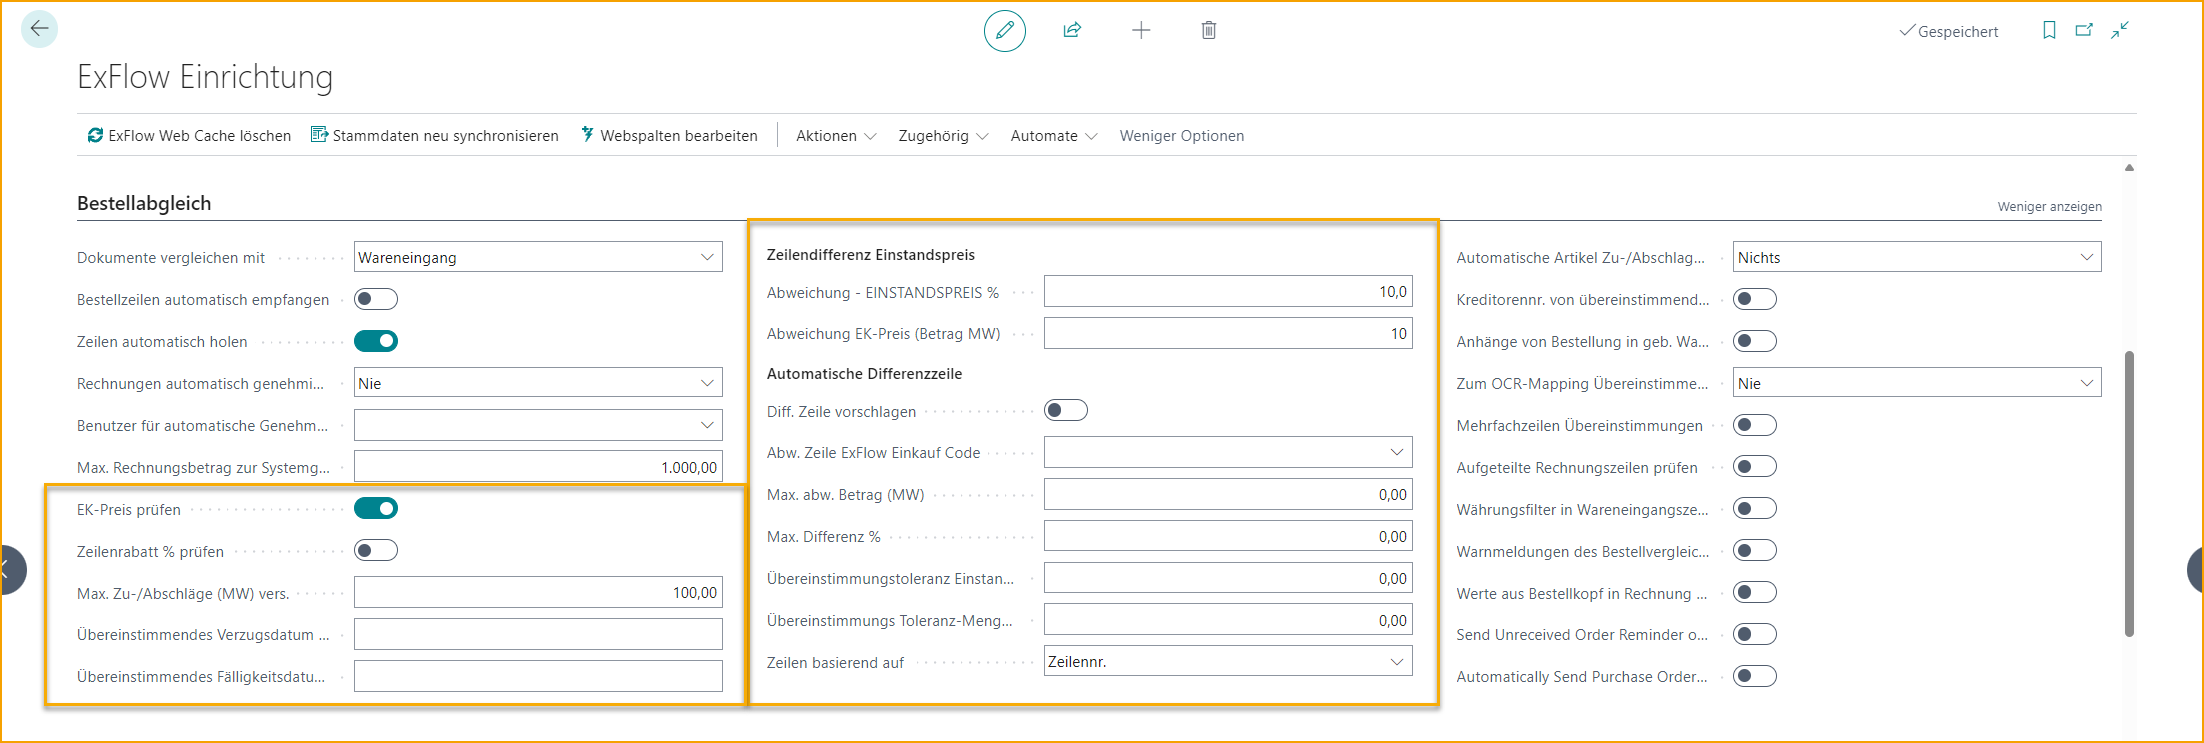Toggle Warnmeldungen des Bestellvergleichs switch

[x=1755, y=550]
